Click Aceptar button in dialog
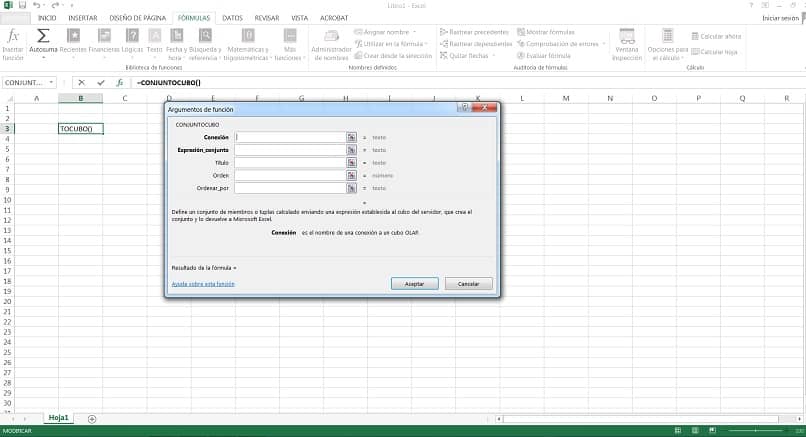This screenshot has height=437, width=806. tap(414, 284)
